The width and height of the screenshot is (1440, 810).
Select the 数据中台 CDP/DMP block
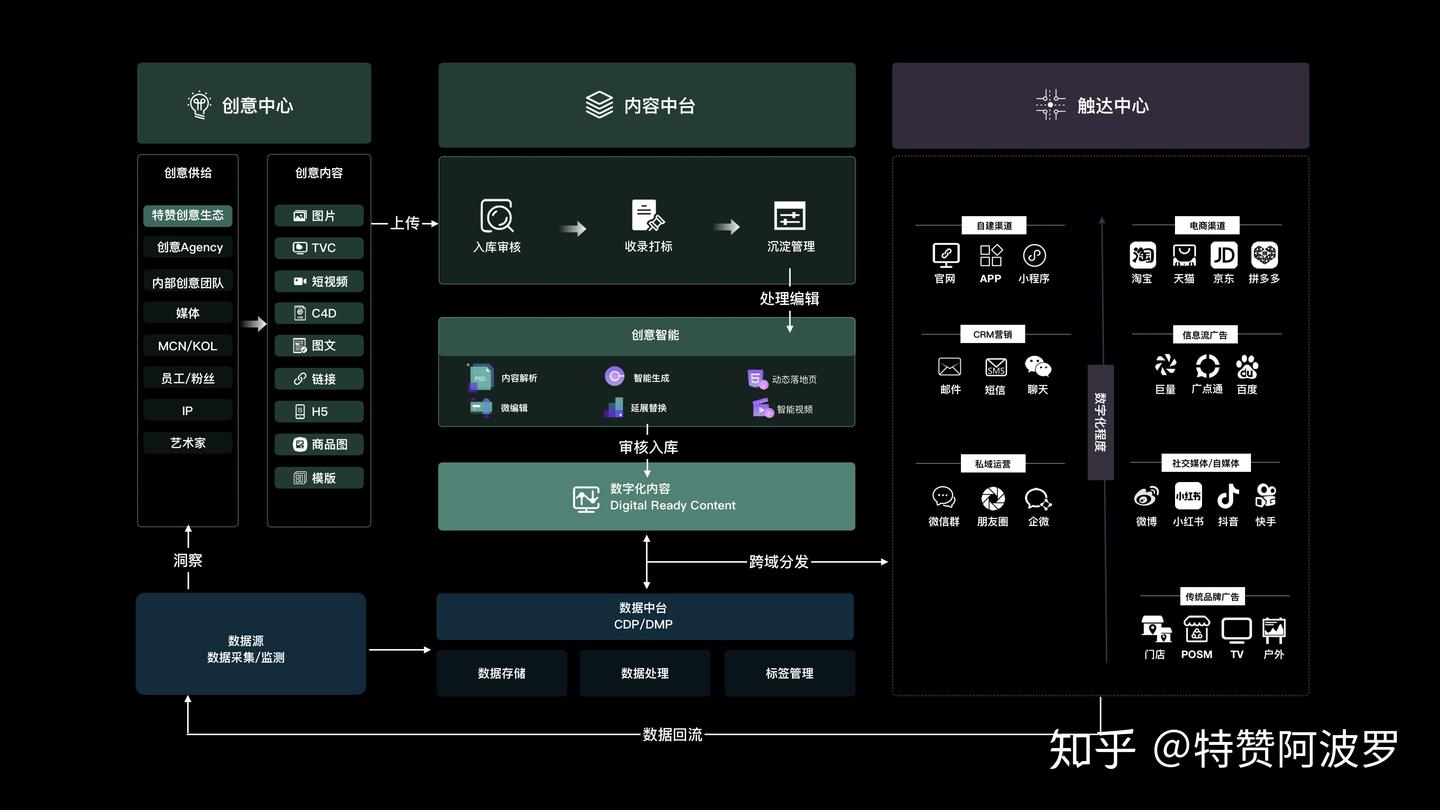click(646, 616)
